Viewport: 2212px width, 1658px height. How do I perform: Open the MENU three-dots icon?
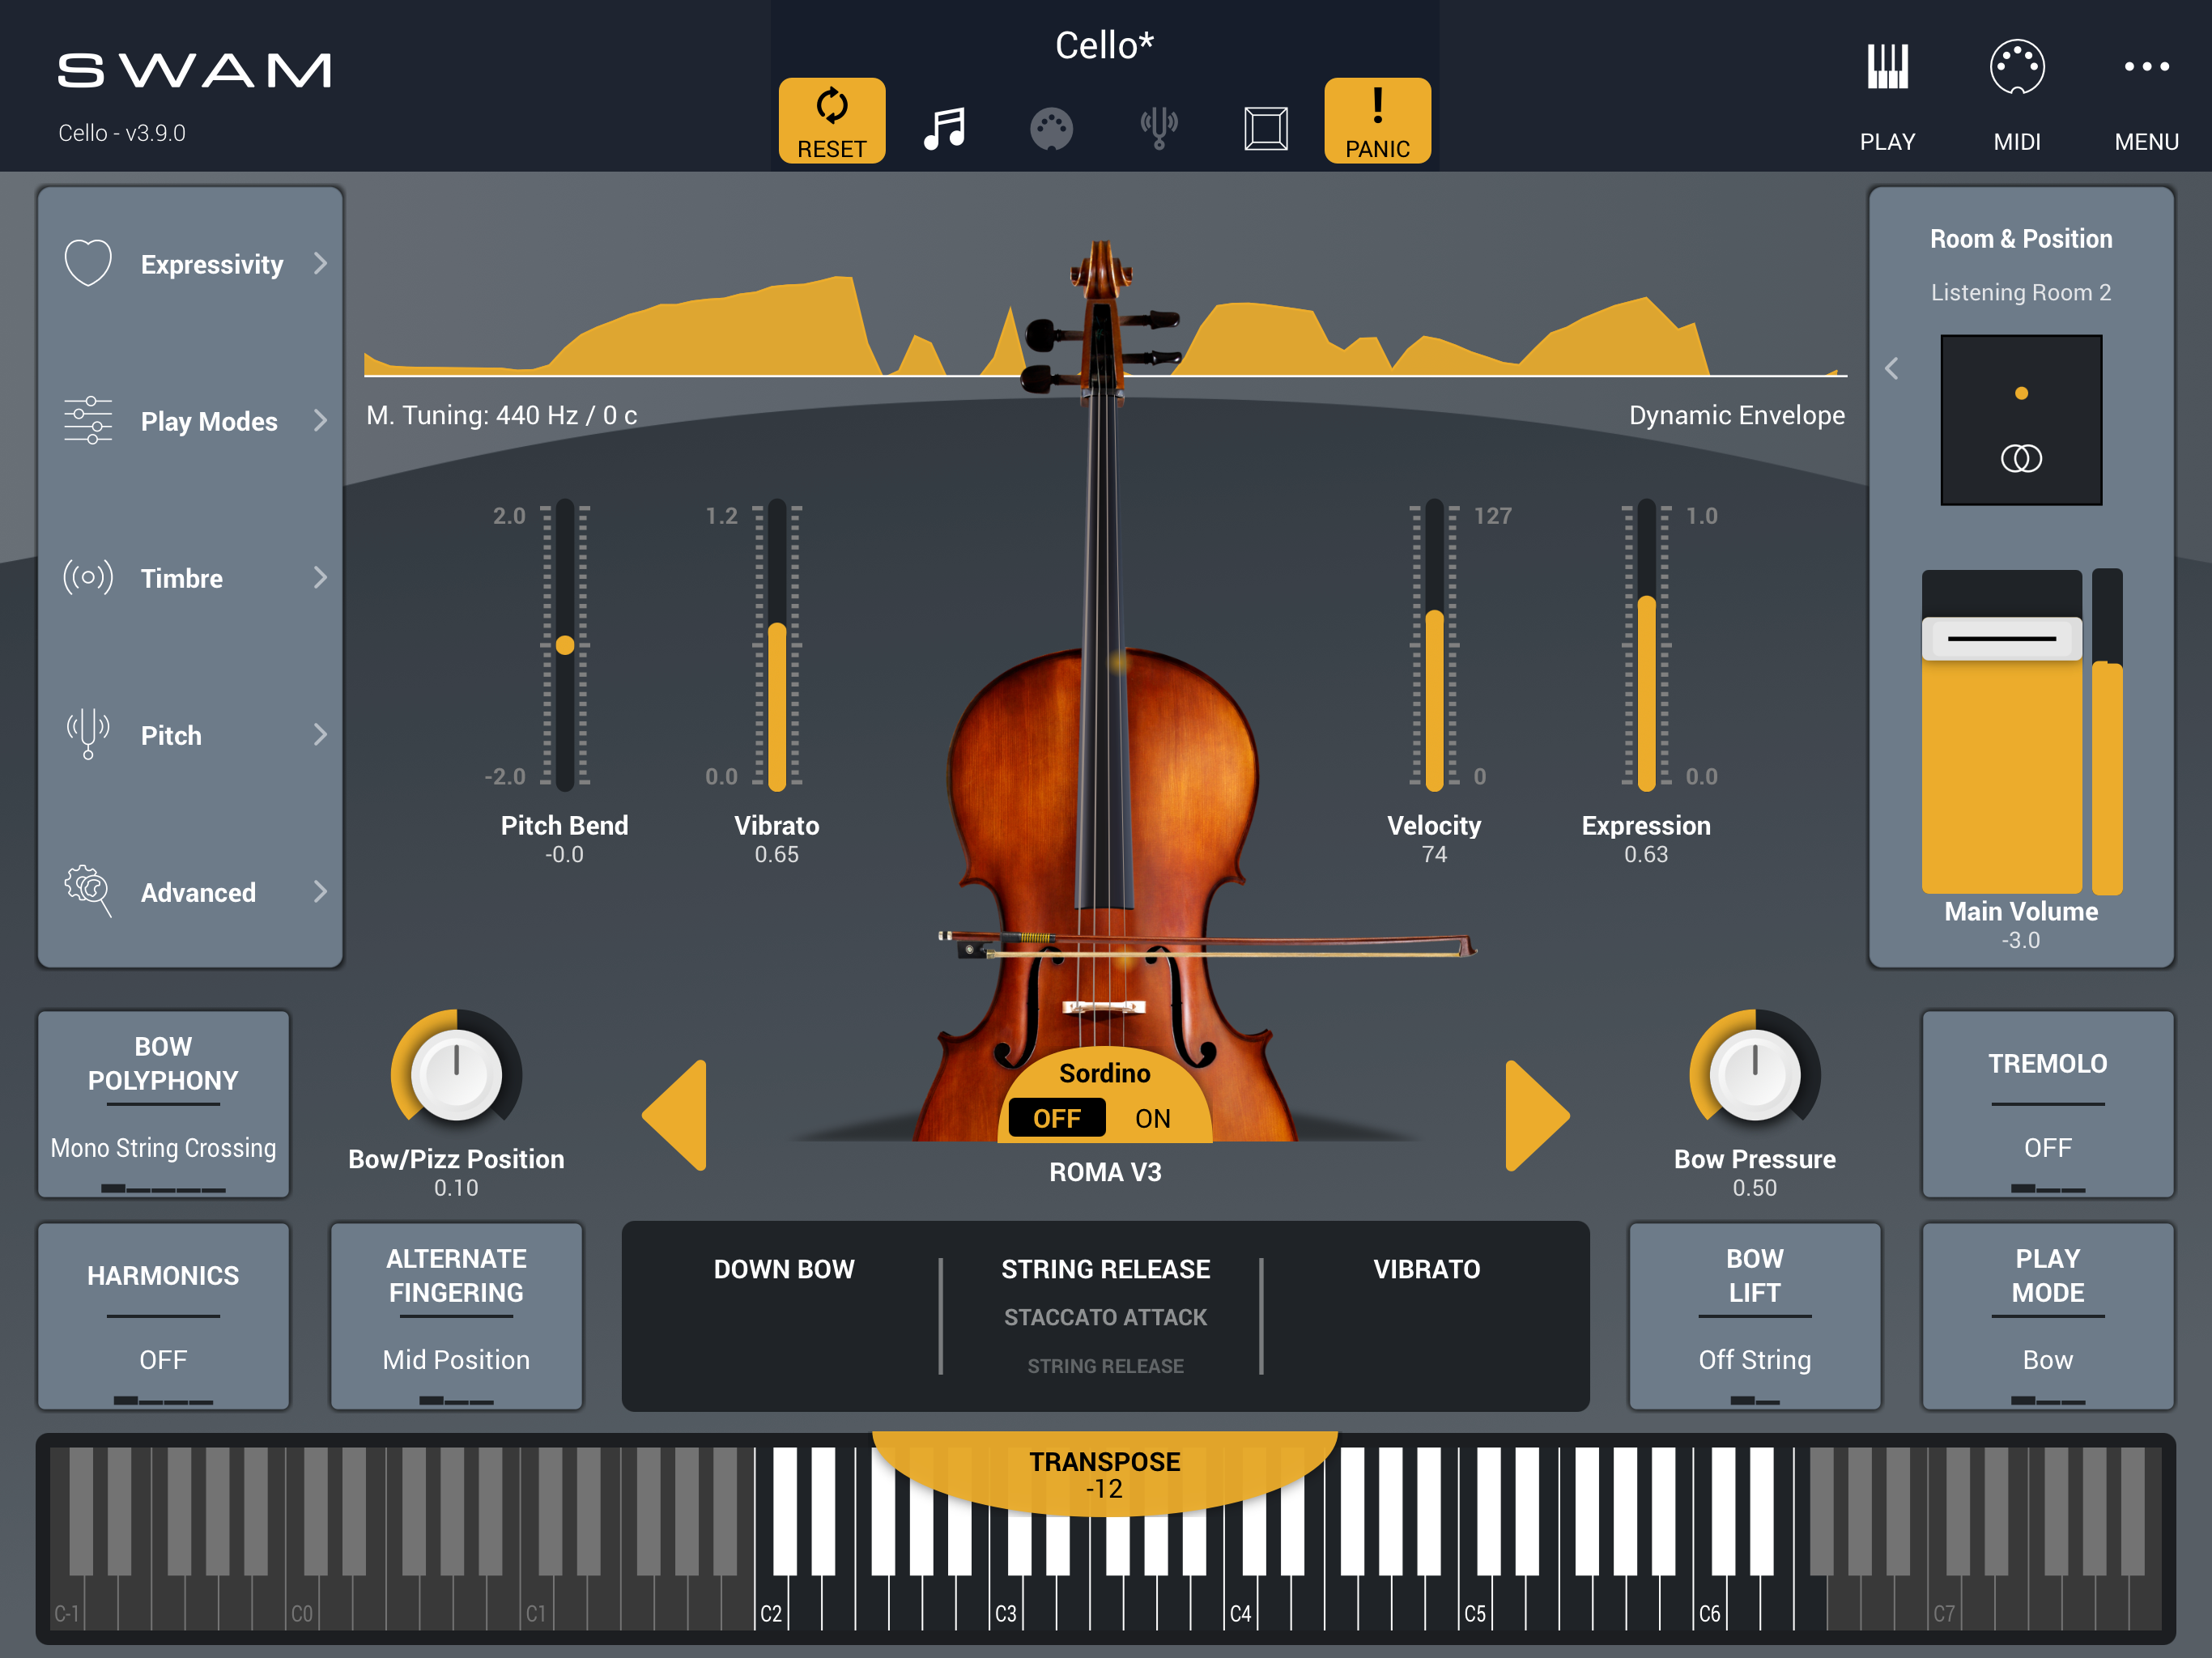point(2146,67)
